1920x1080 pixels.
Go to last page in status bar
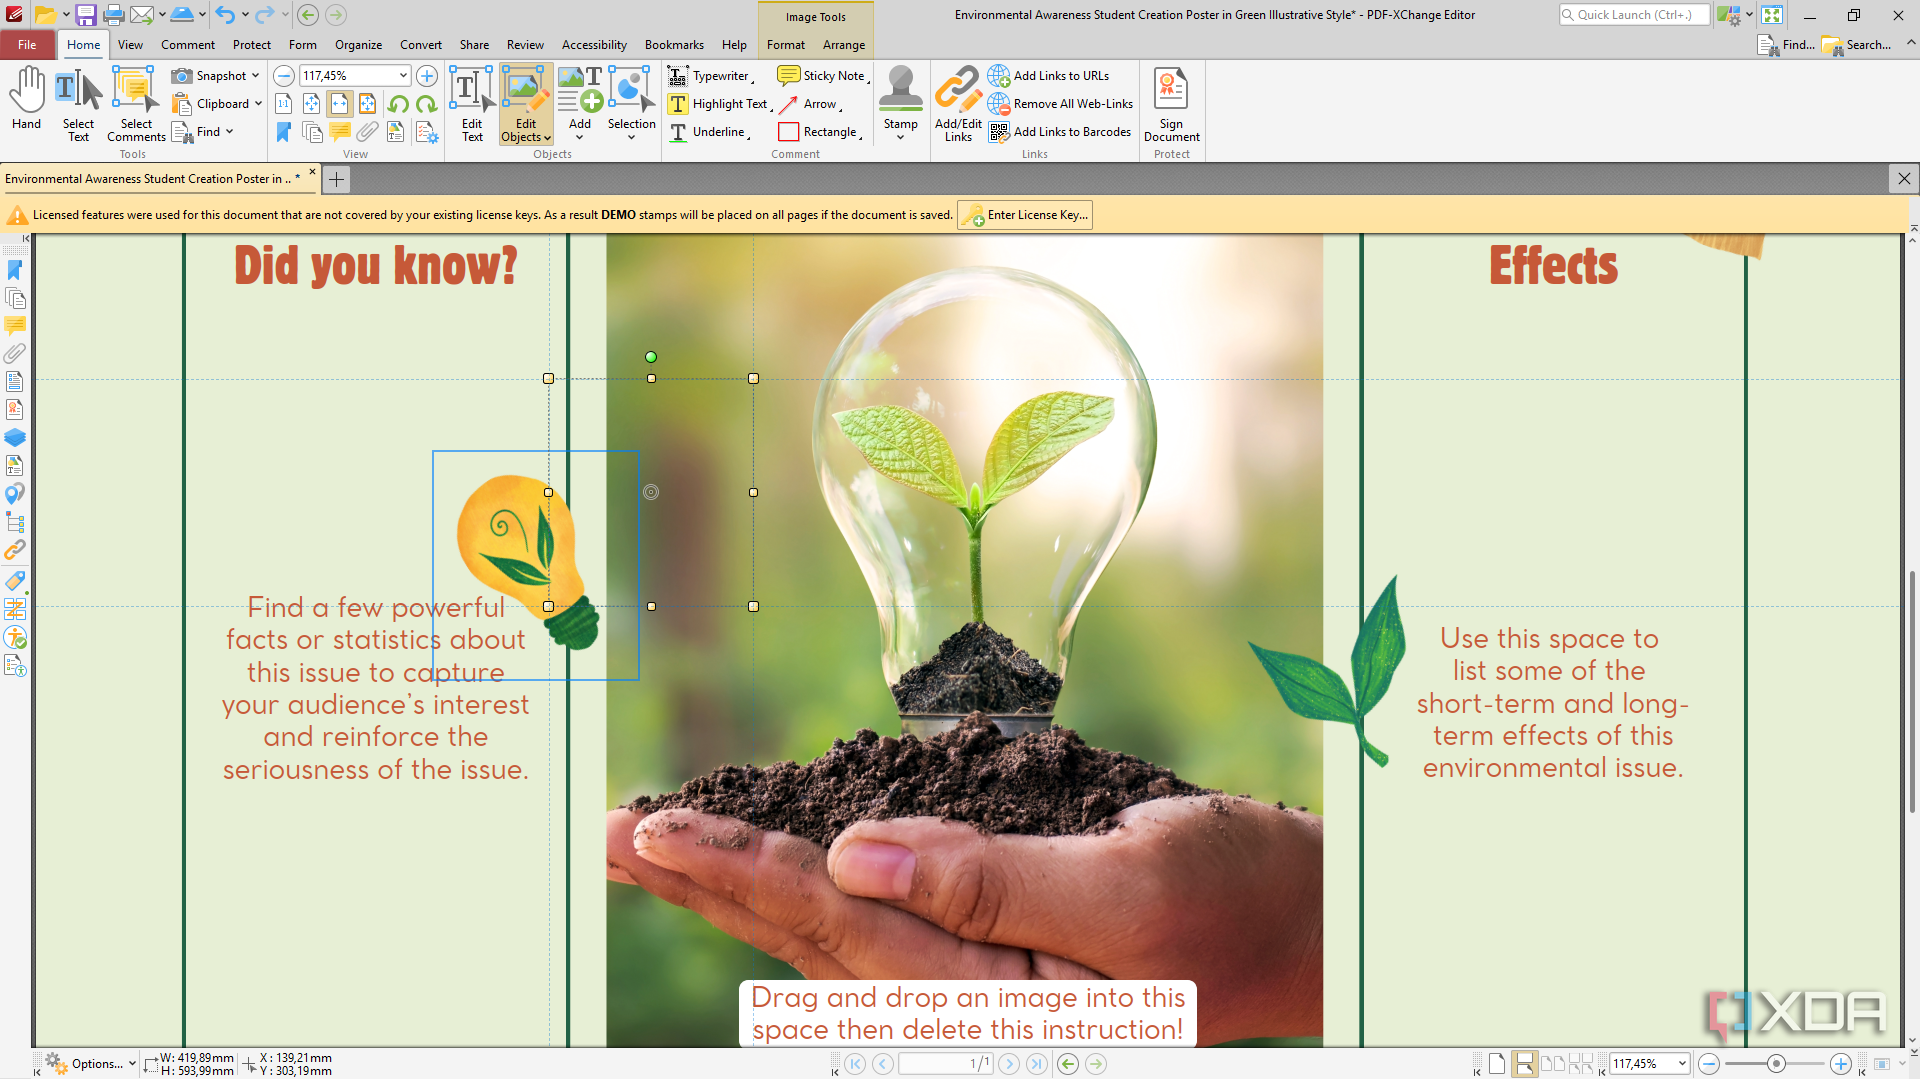click(x=1037, y=1064)
